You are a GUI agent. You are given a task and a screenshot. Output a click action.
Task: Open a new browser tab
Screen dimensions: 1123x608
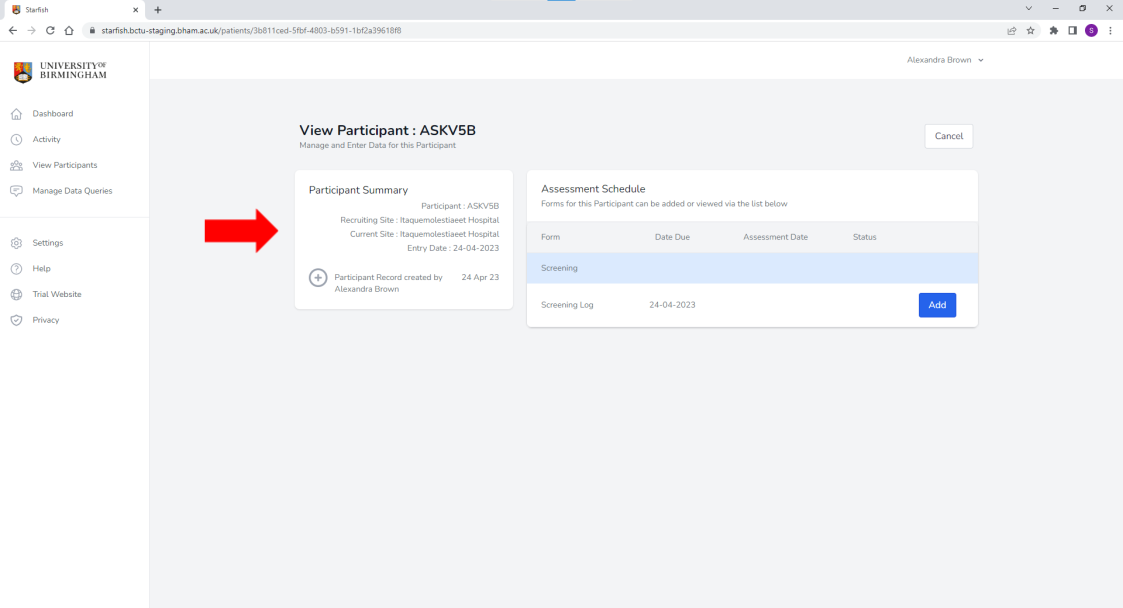[158, 10]
